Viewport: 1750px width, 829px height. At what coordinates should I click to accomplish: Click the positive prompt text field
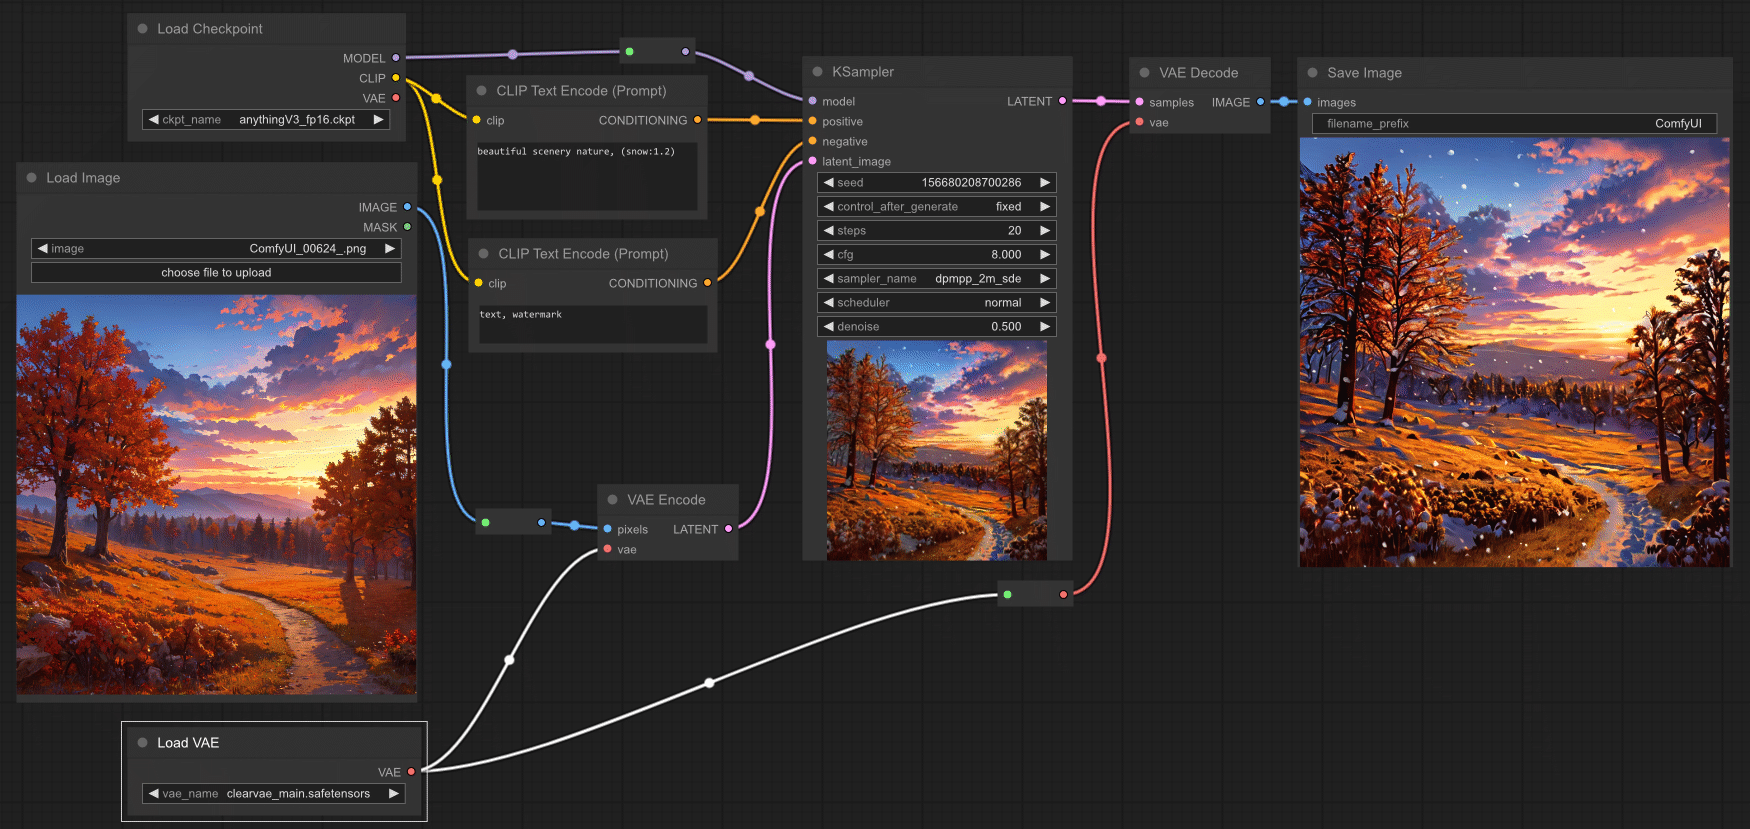pos(587,176)
